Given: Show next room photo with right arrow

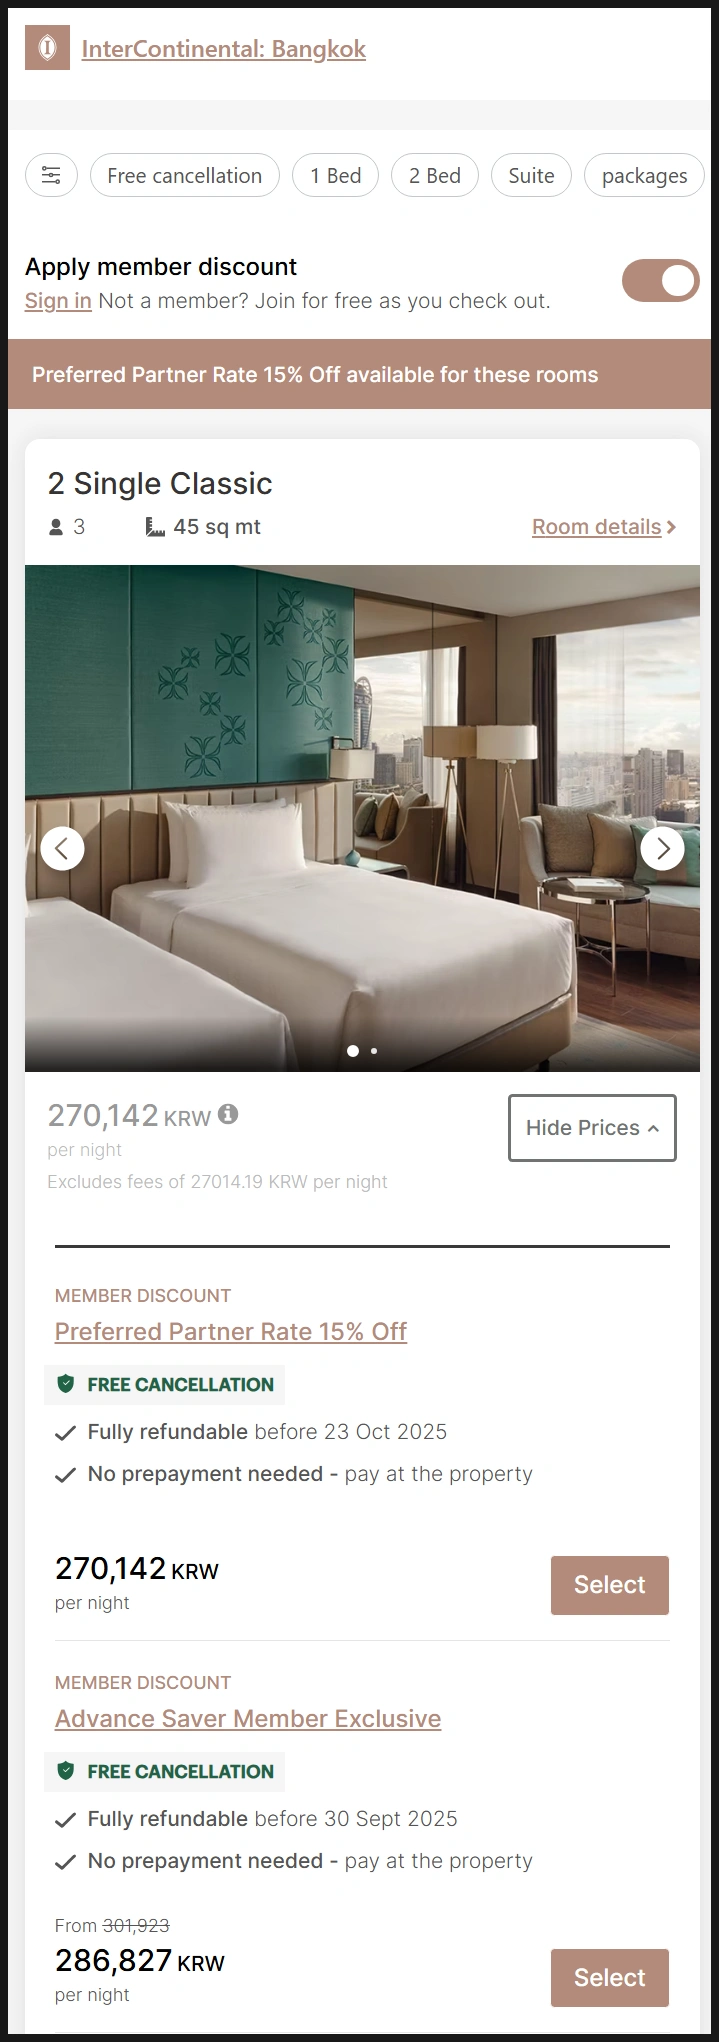Looking at the screenshot, I should point(662,849).
